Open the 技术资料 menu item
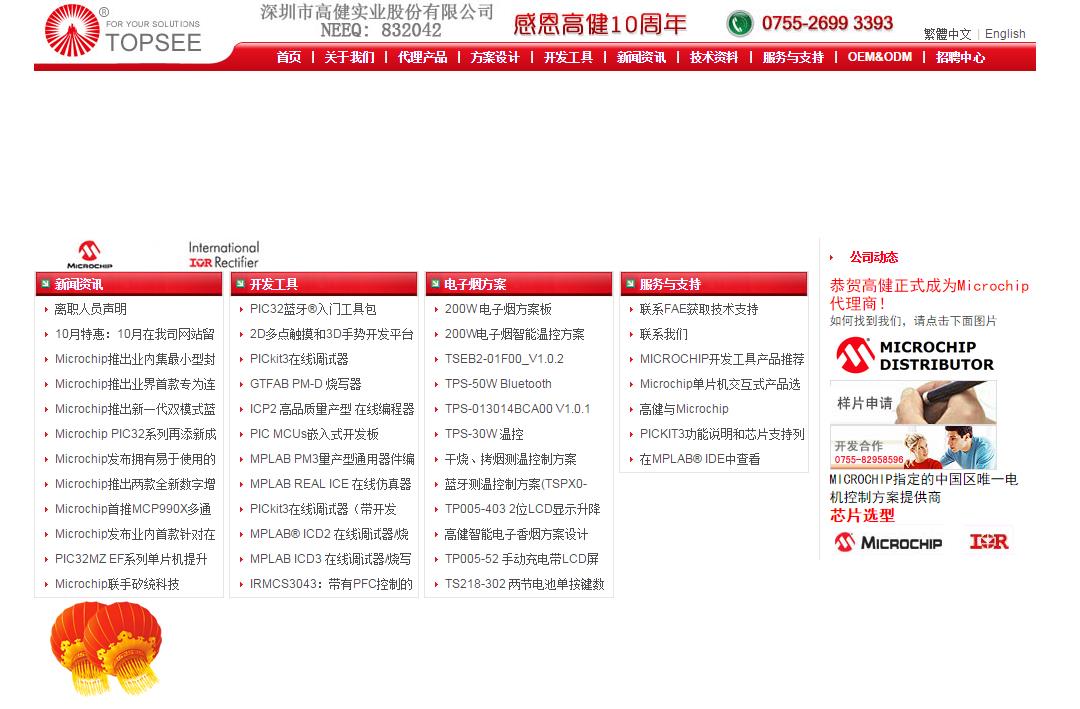This screenshot has width=1080, height=709. (714, 57)
